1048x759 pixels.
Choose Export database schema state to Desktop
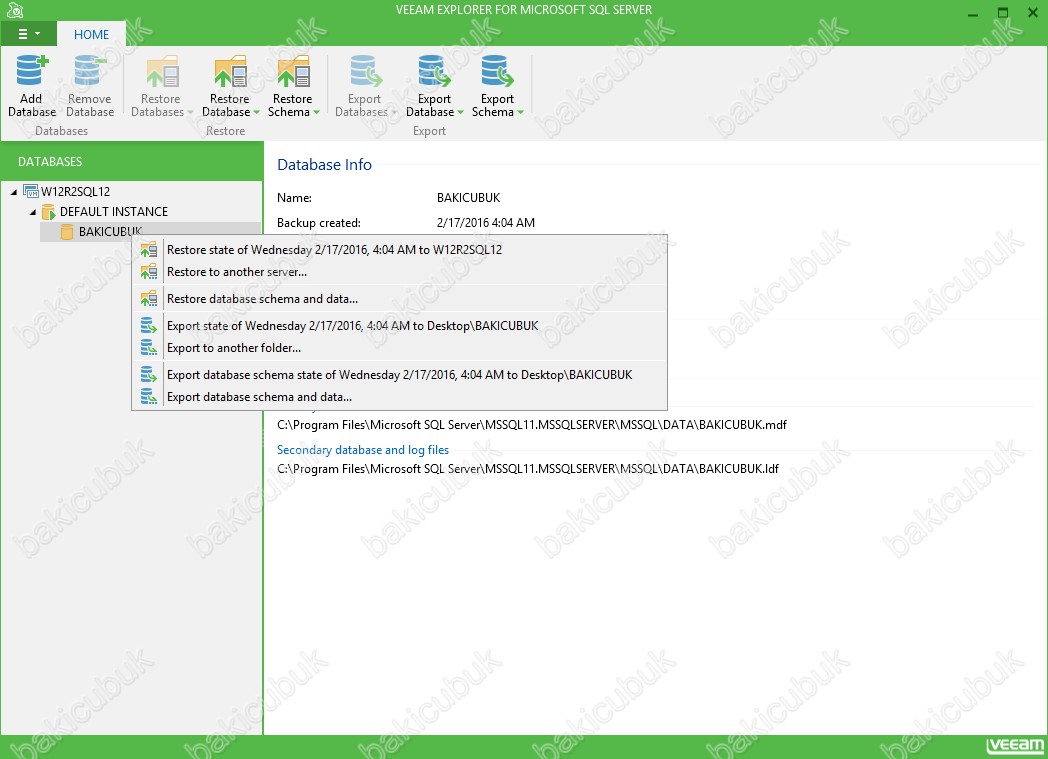pyautogui.click(x=400, y=375)
